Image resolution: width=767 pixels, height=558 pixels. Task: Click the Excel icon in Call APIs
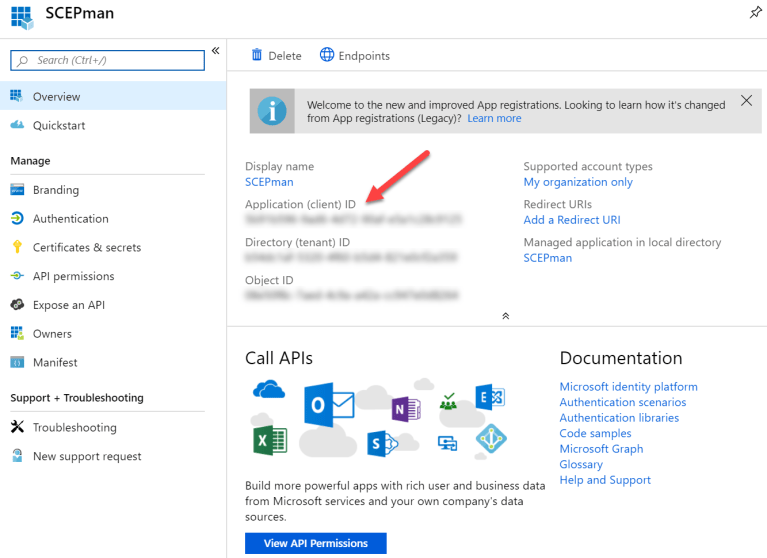(270, 441)
